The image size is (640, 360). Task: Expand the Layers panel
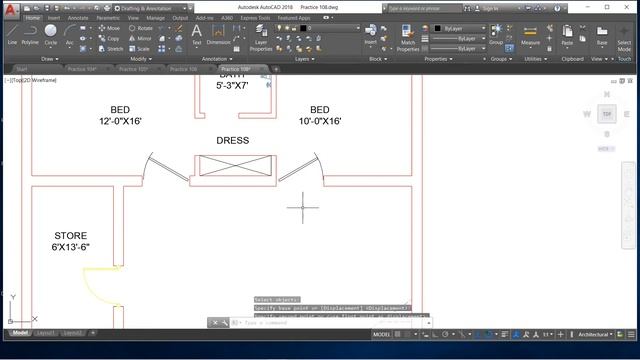304,59
